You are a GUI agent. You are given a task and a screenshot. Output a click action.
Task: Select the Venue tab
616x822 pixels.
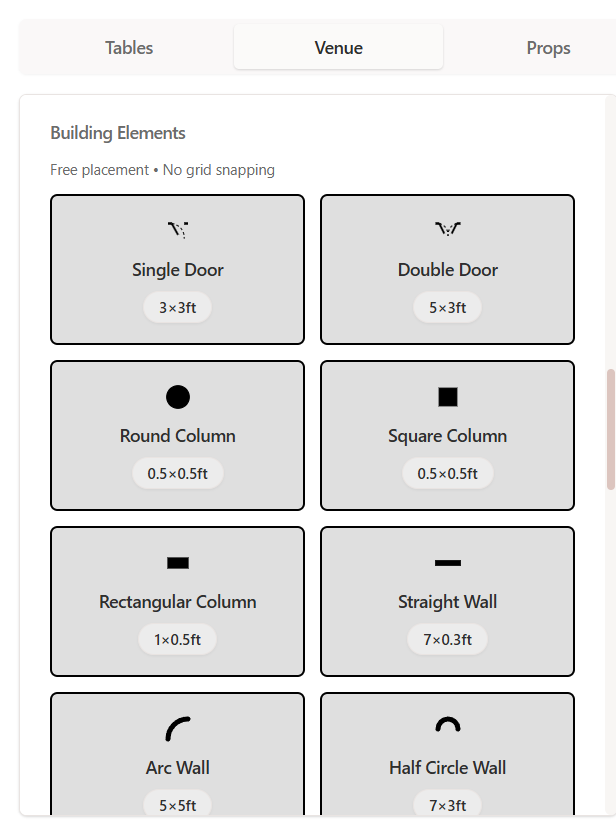point(338,48)
